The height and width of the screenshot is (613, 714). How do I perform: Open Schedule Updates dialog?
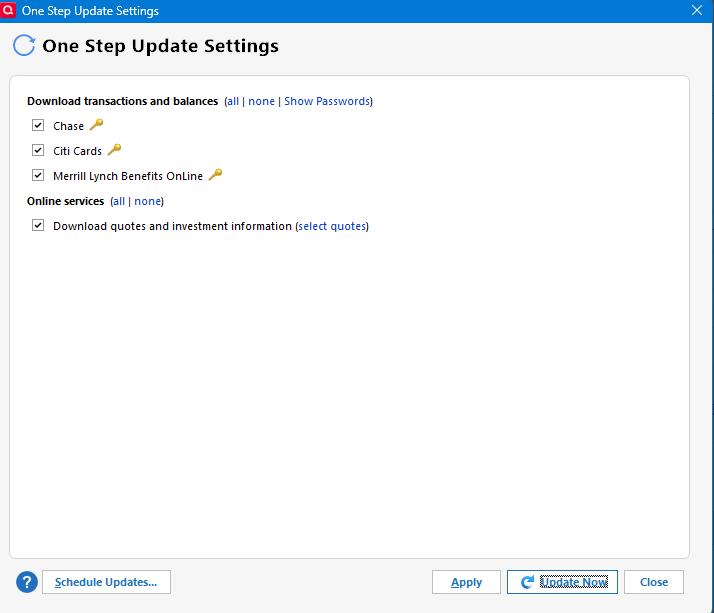(x=107, y=582)
